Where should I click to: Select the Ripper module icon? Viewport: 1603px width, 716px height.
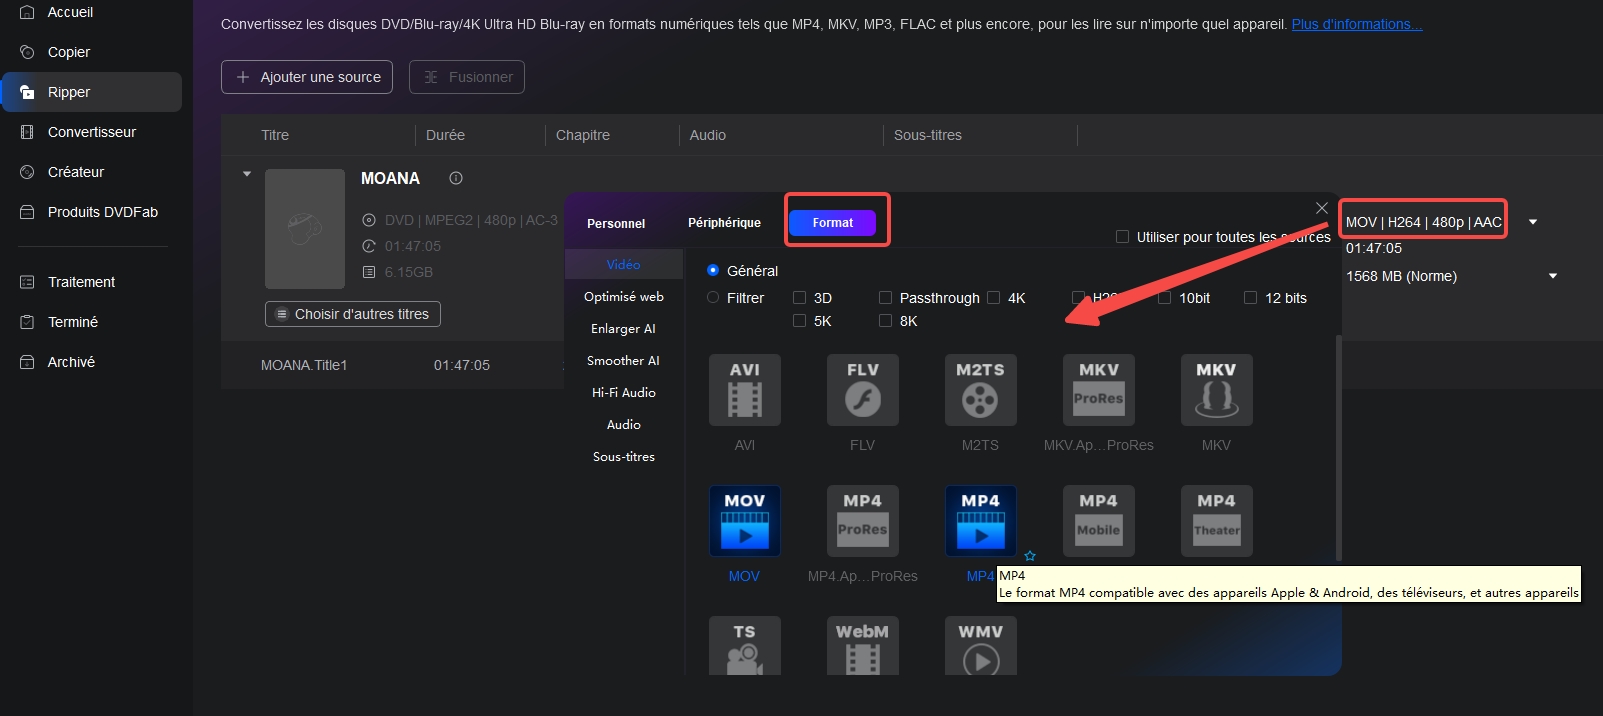(27, 92)
